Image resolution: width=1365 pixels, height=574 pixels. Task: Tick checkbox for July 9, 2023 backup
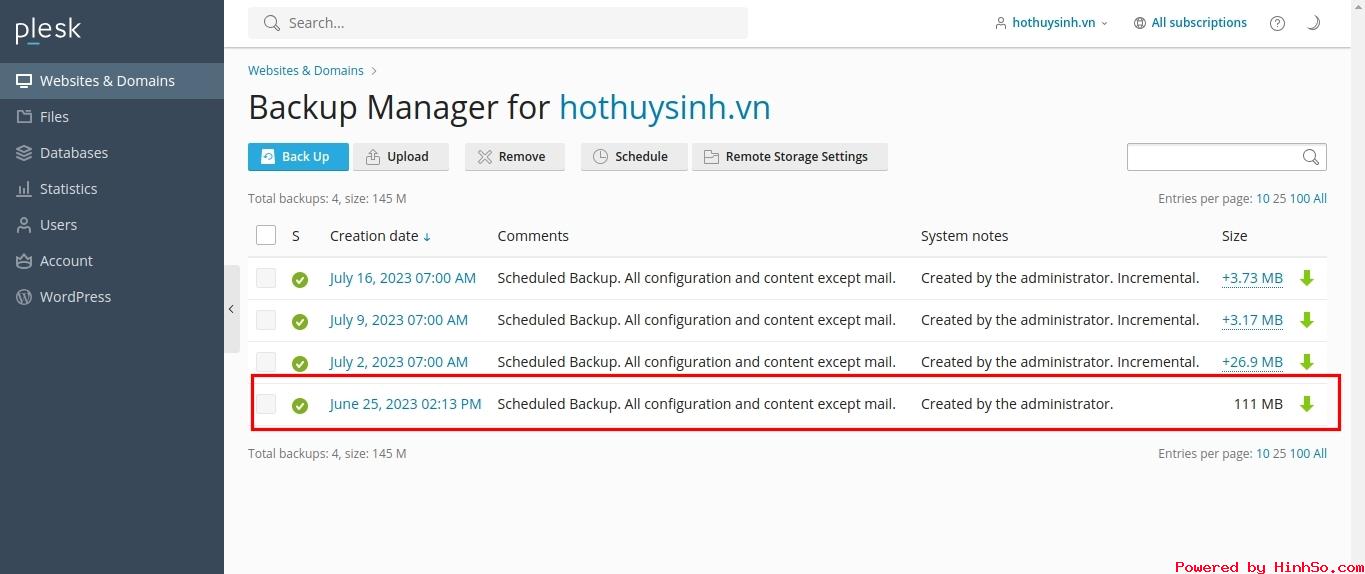click(266, 320)
